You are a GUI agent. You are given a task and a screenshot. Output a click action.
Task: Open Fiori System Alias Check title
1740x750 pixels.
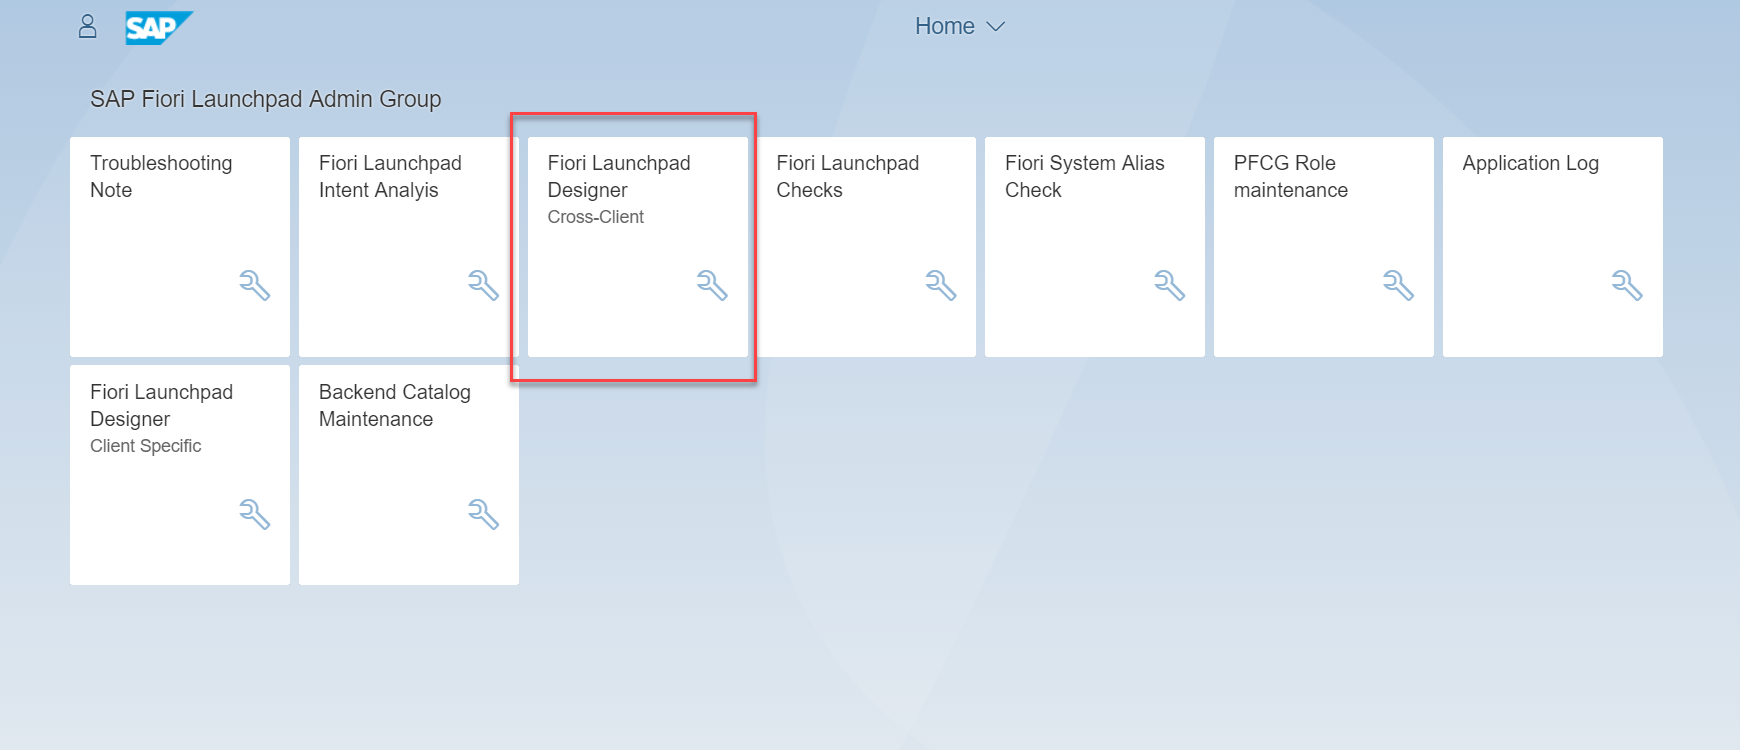(1085, 176)
